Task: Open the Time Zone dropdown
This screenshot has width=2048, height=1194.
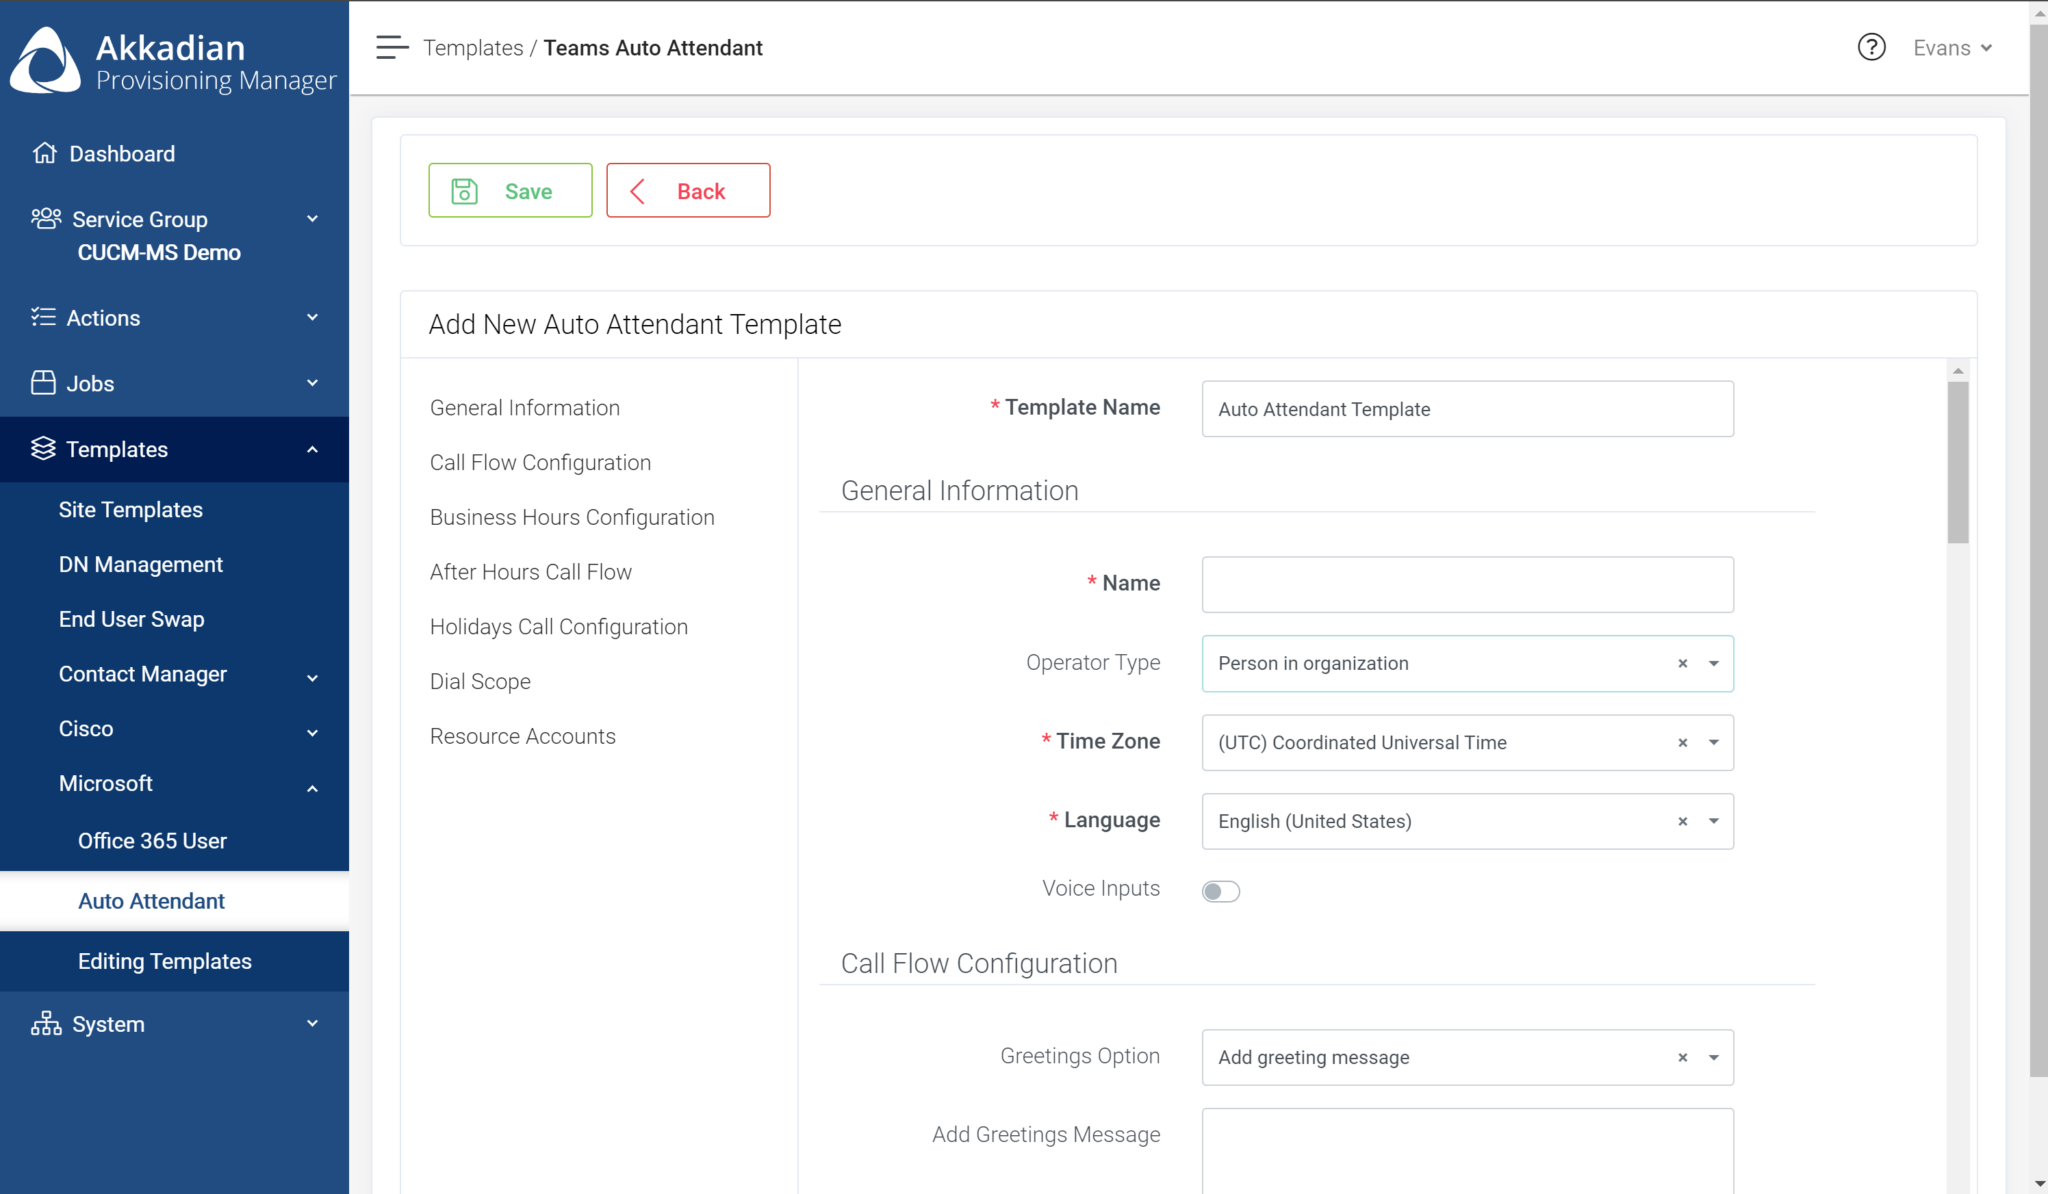Action: (x=1713, y=742)
